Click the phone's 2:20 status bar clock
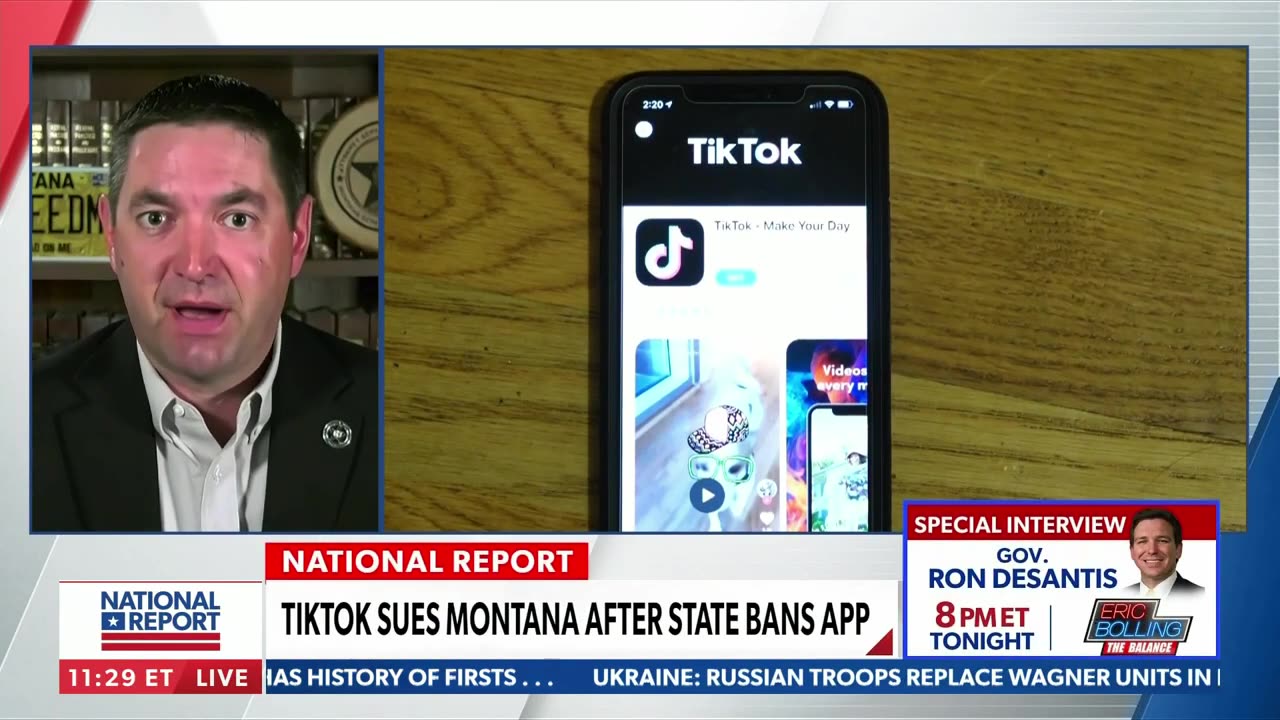The width and height of the screenshot is (1280, 720). pyautogui.click(x=656, y=105)
